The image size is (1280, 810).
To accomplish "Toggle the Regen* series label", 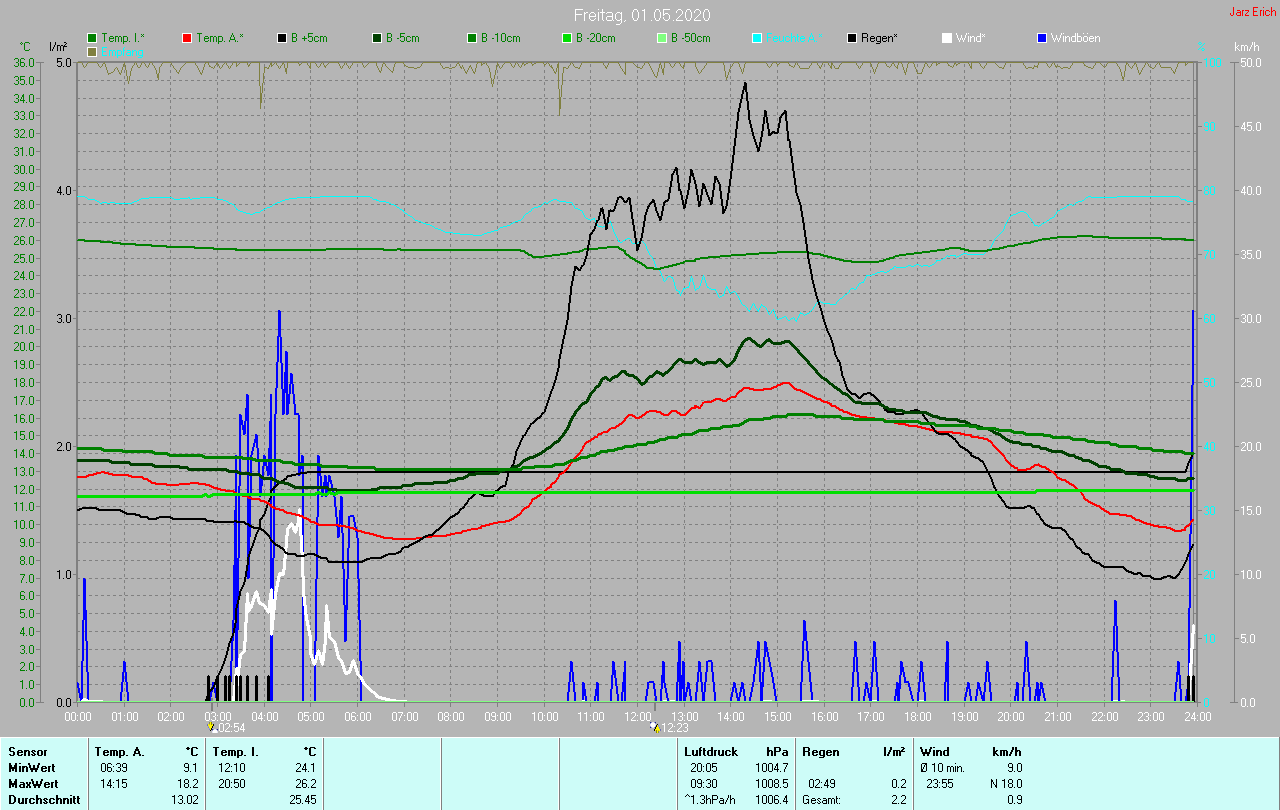I will point(880,38).
